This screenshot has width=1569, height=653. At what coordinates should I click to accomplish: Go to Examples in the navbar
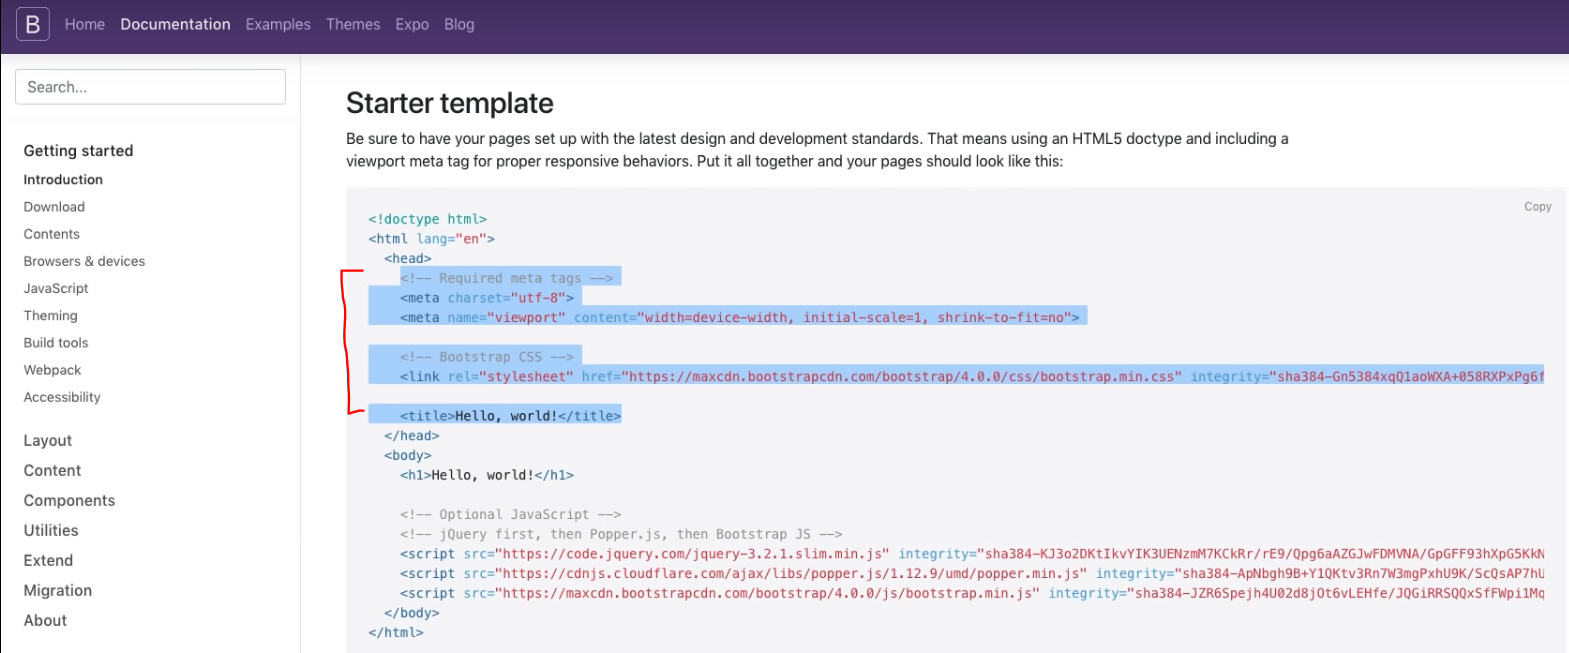click(x=278, y=24)
